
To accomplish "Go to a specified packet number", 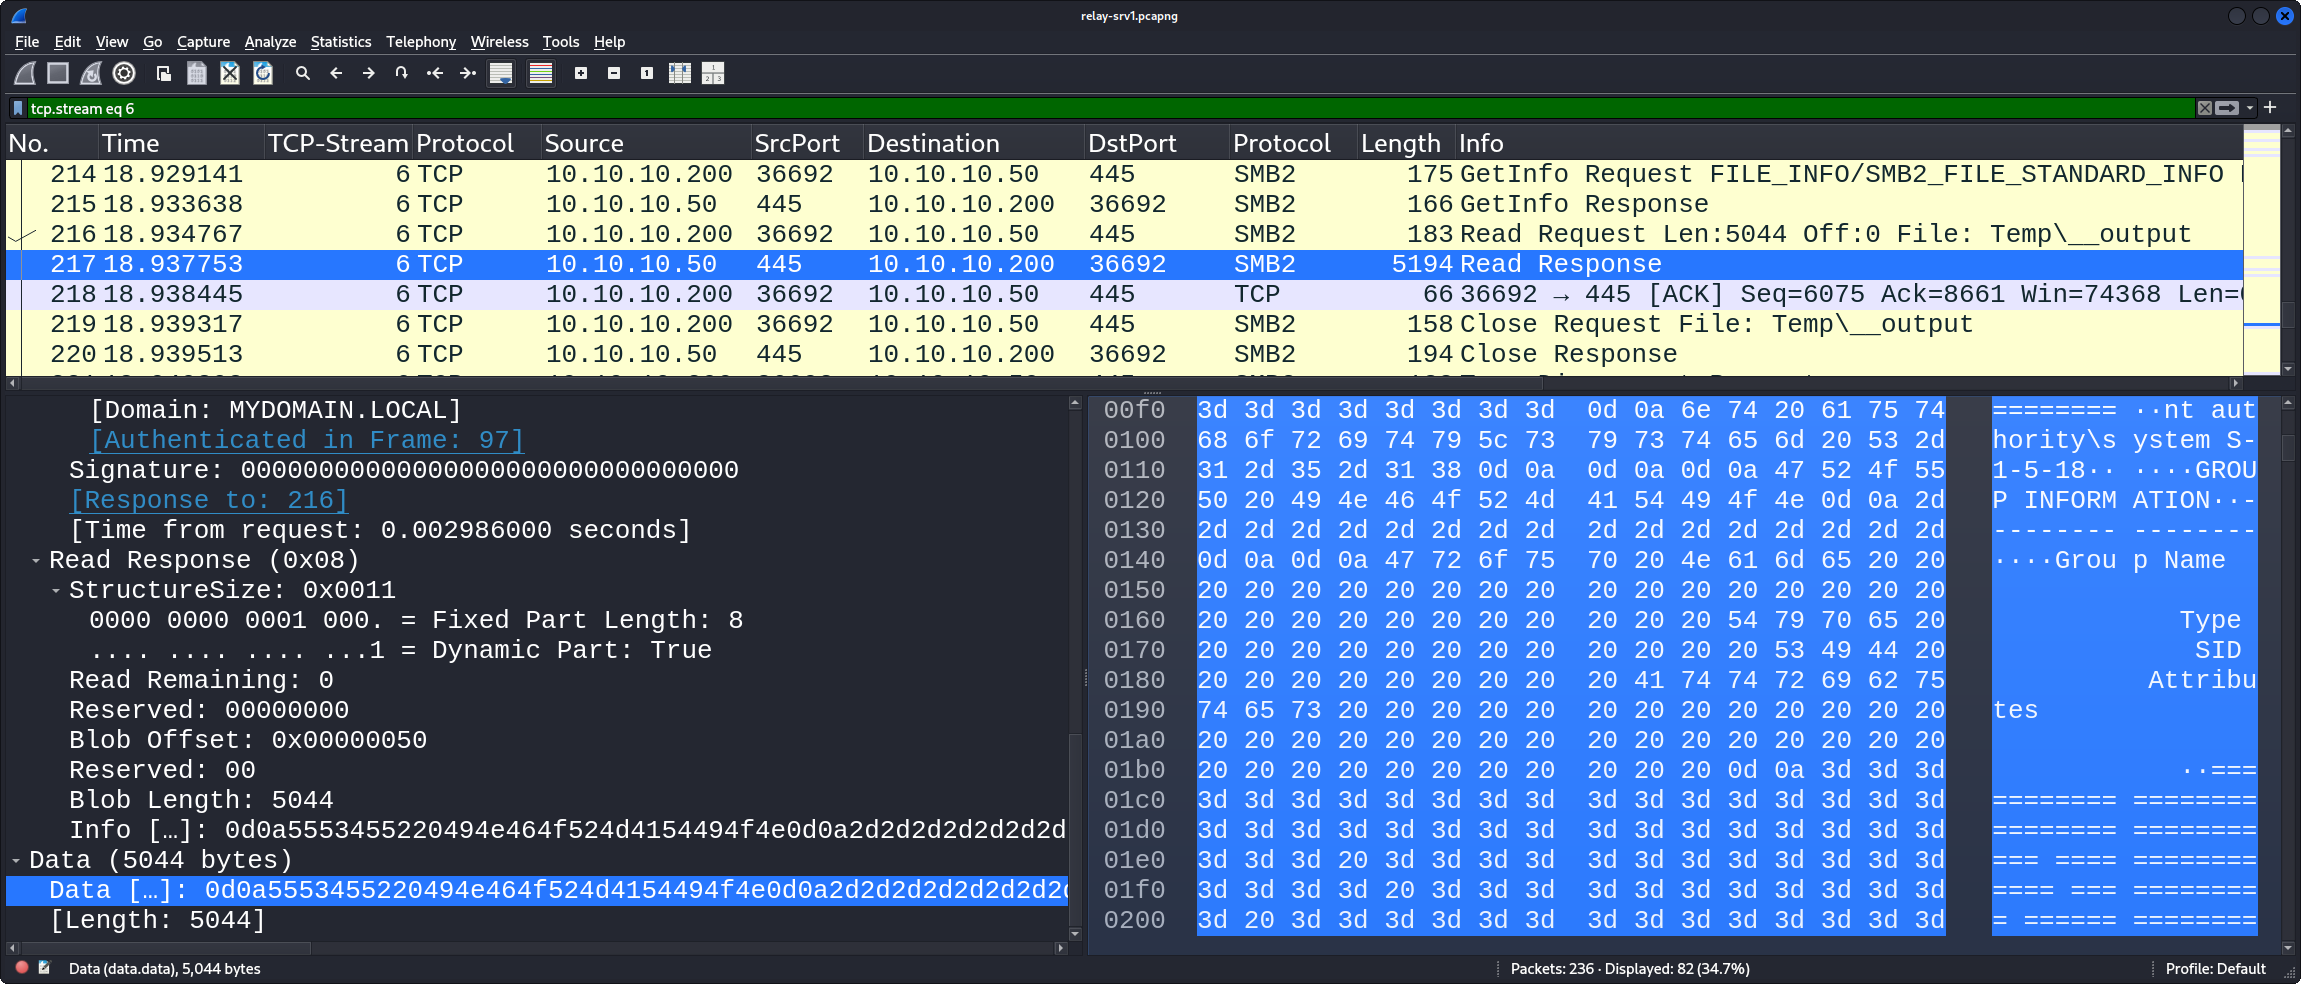I will pyautogui.click(x=402, y=73).
